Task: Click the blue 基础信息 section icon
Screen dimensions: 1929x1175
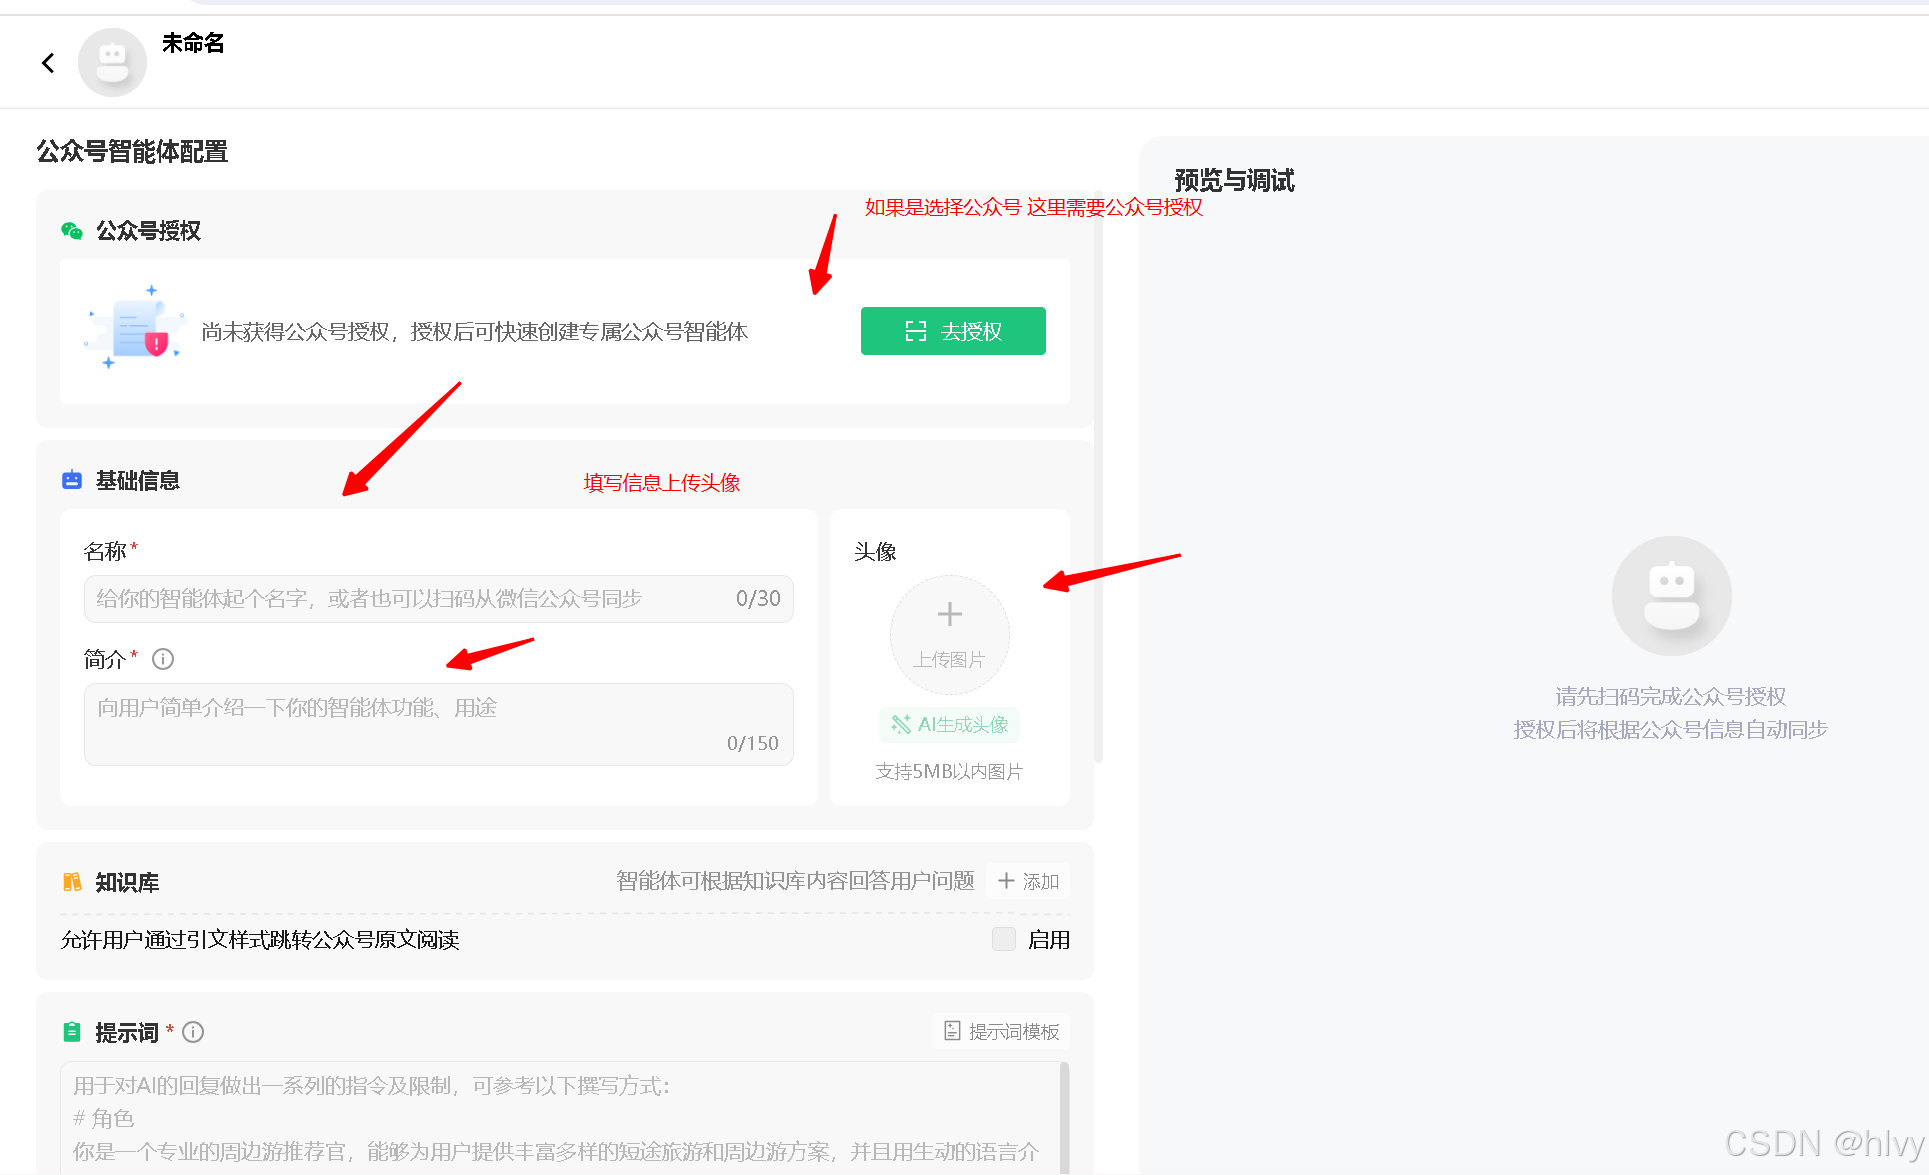Action: pos(72,481)
